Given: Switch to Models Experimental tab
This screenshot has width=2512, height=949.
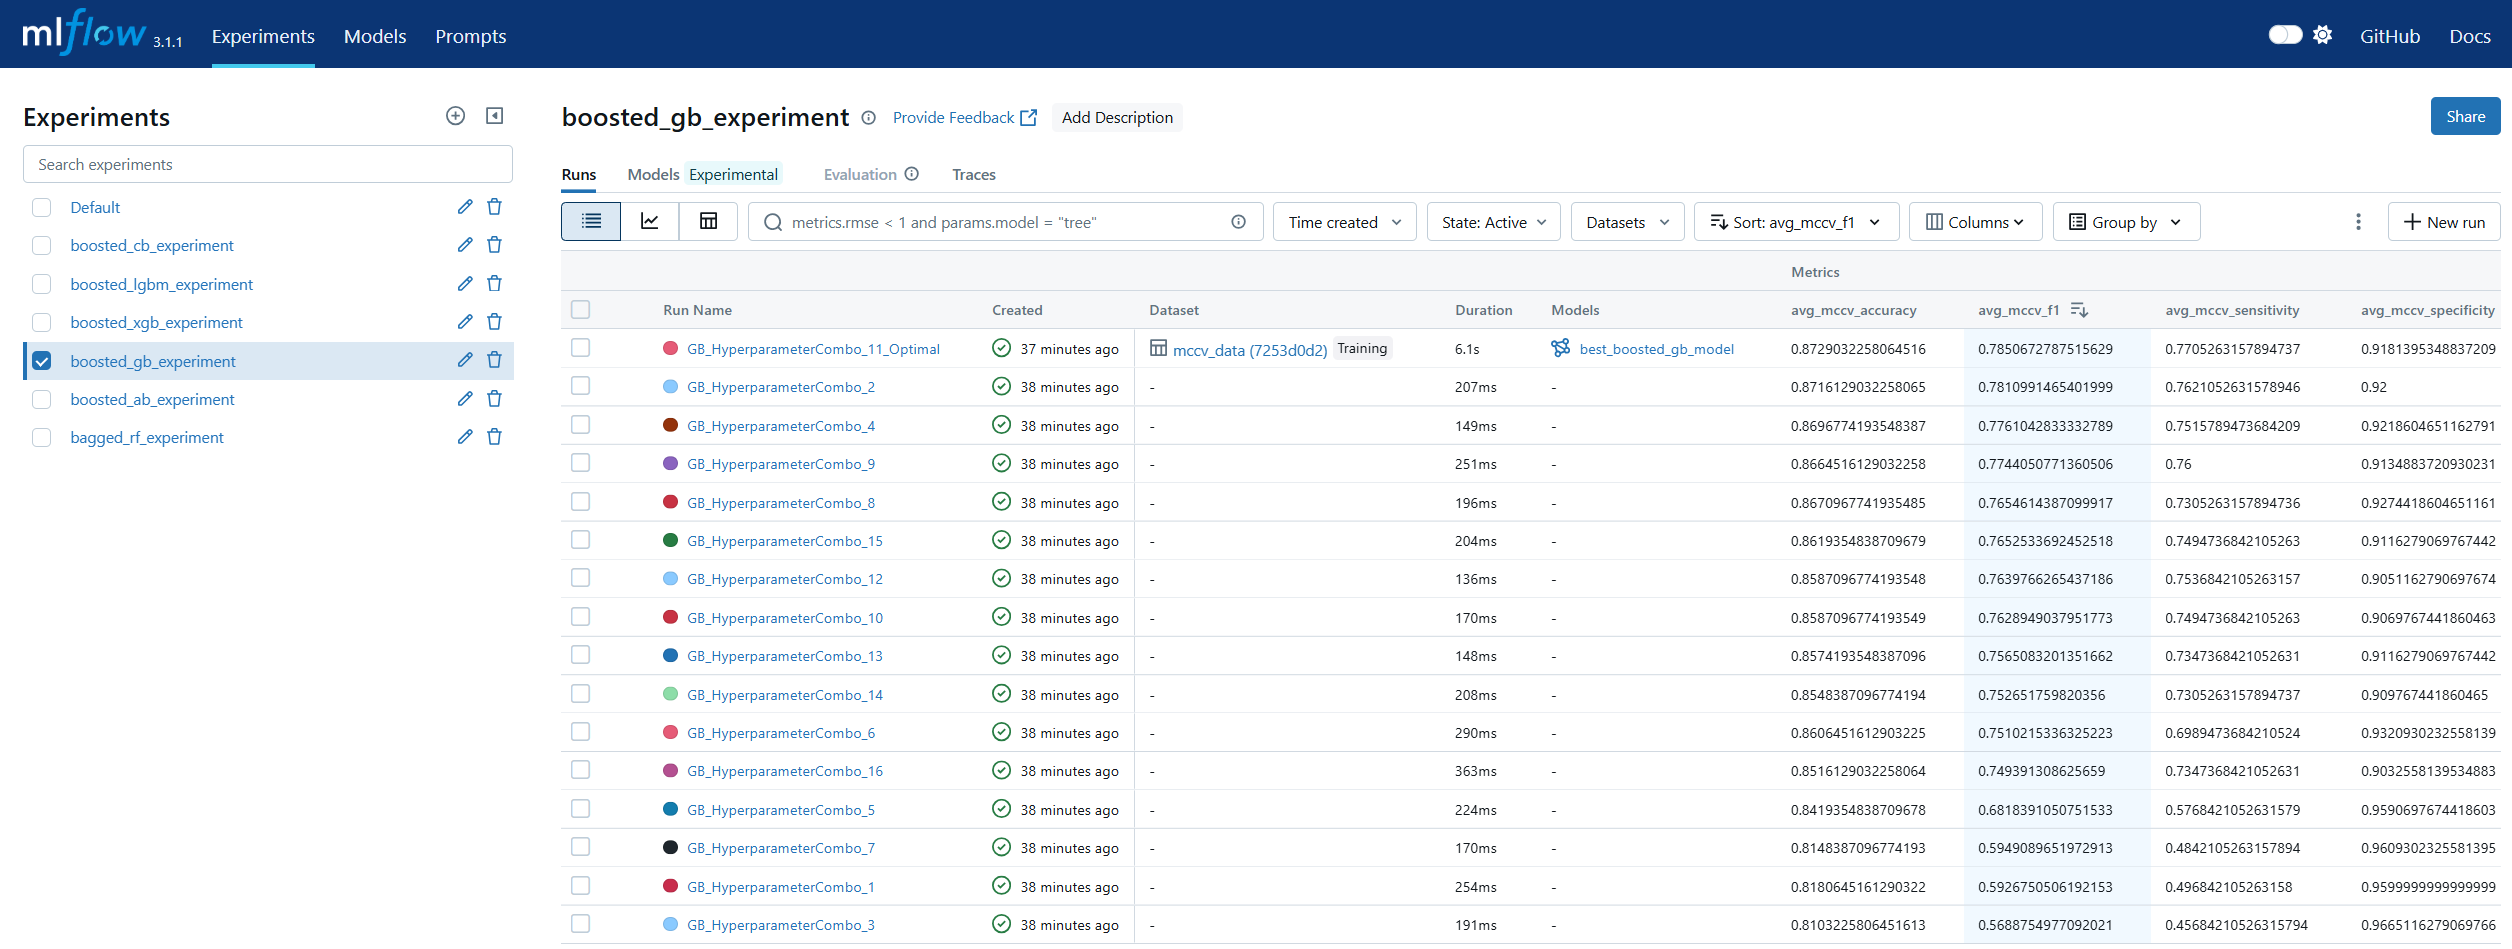Looking at the screenshot, I should pos(704,174).
